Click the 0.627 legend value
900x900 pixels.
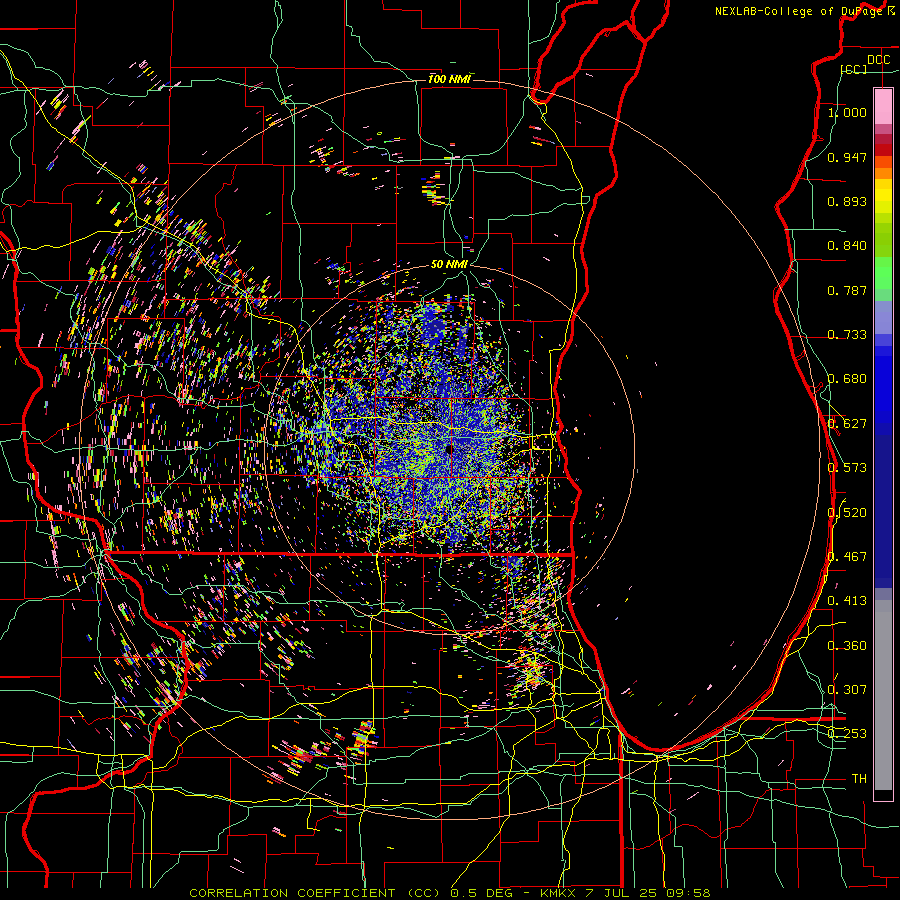click(847, 424)
